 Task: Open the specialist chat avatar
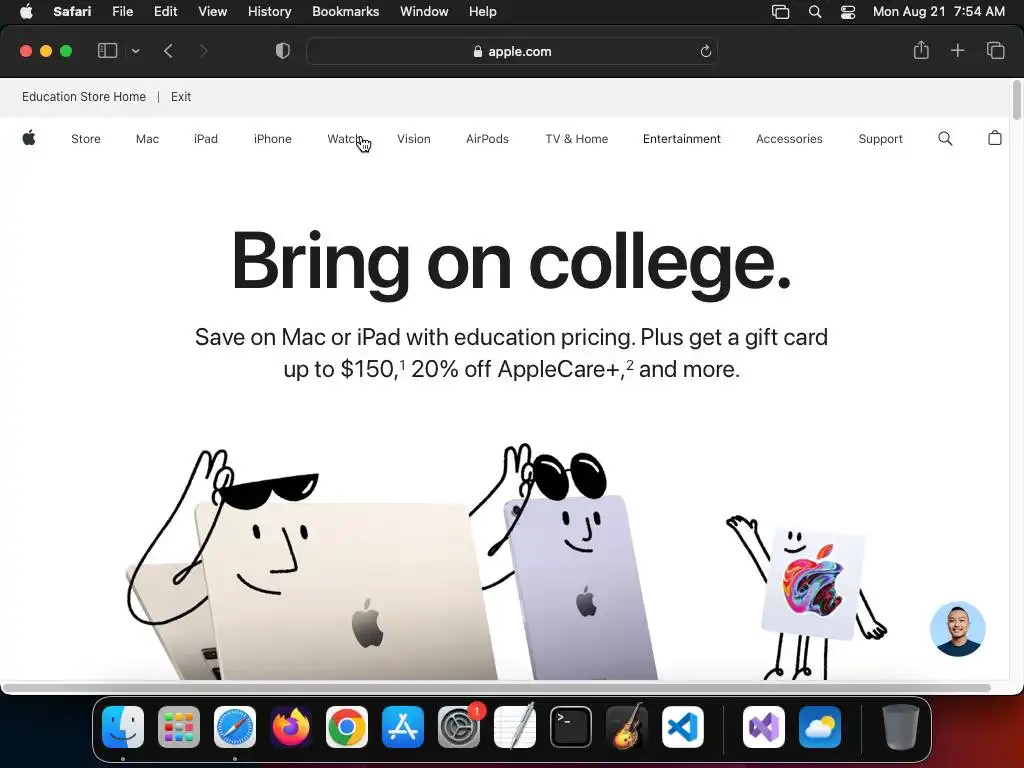click(x=957, y=629)
